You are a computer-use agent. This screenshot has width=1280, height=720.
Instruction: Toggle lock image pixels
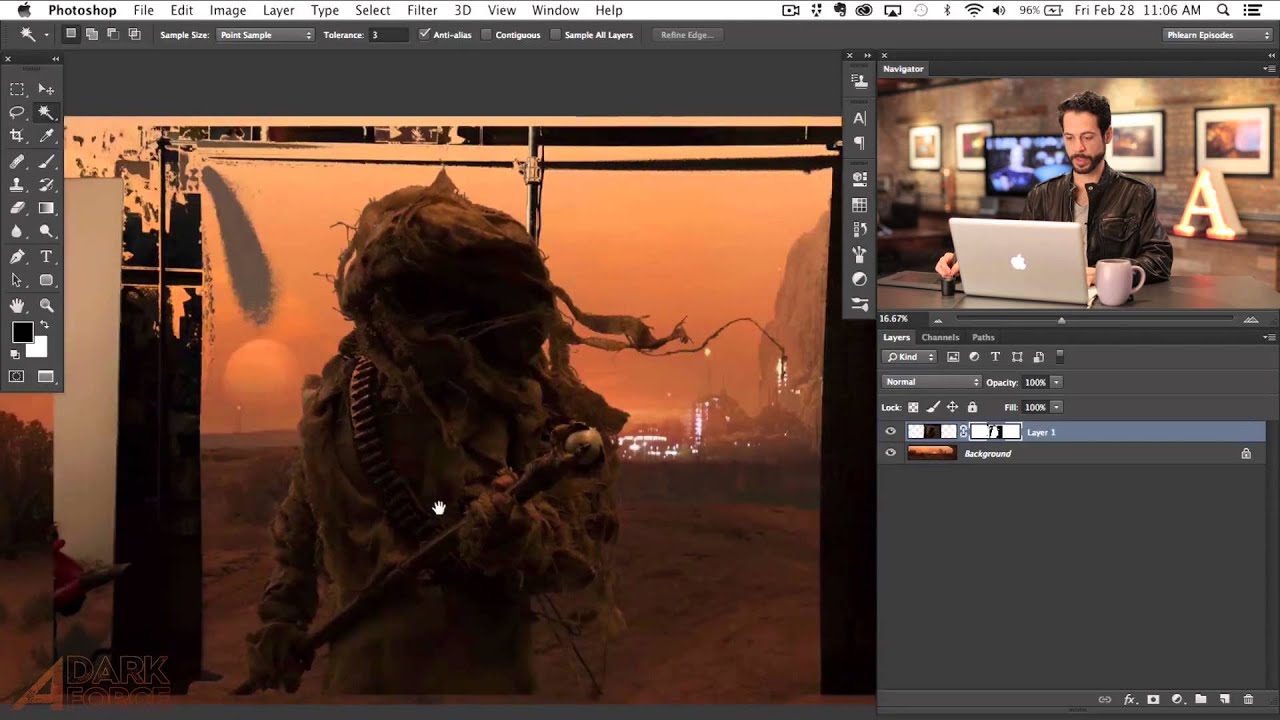tap(933, 407)
